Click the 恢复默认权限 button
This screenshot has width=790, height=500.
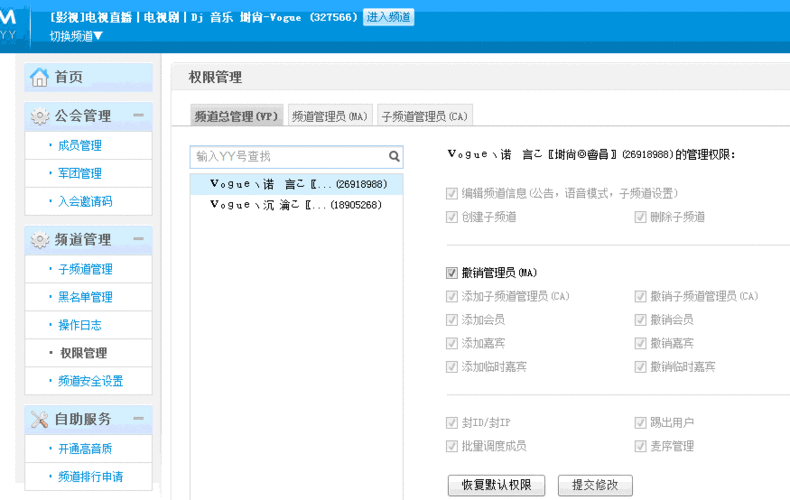click(496, 485)
